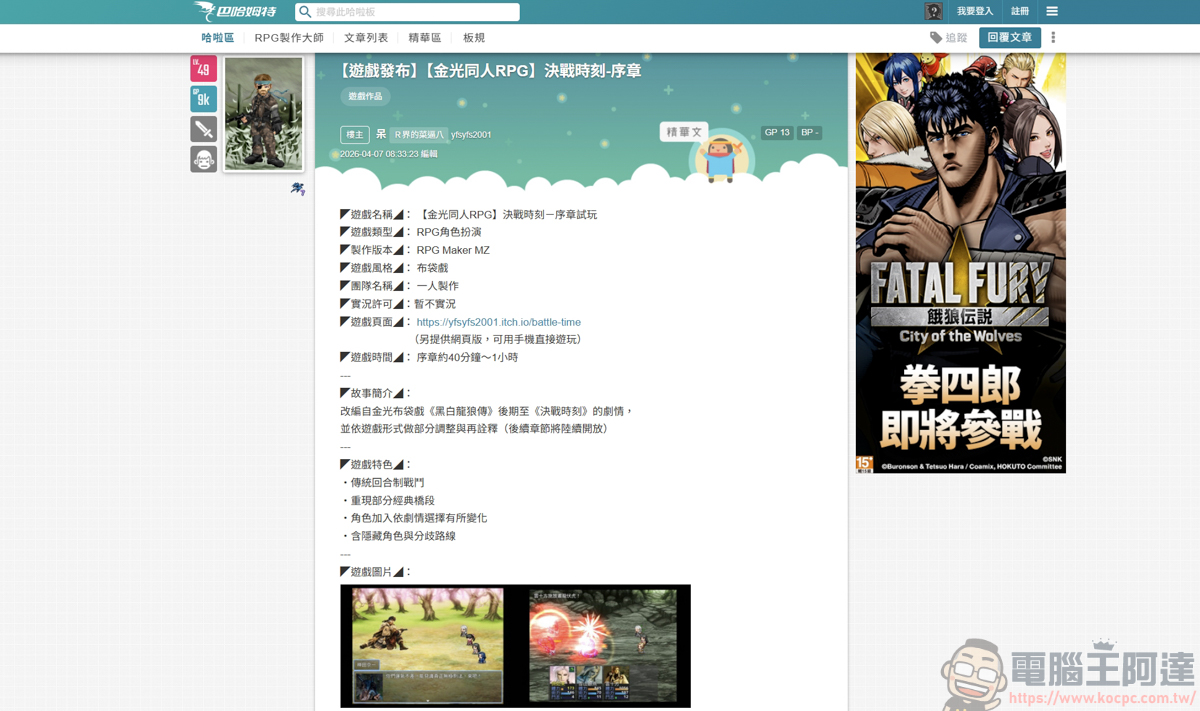This screenshot has height=711, width=1200.
Task: Click the bullet 重現部分經典橋段
Action: (x=388, y=500)
